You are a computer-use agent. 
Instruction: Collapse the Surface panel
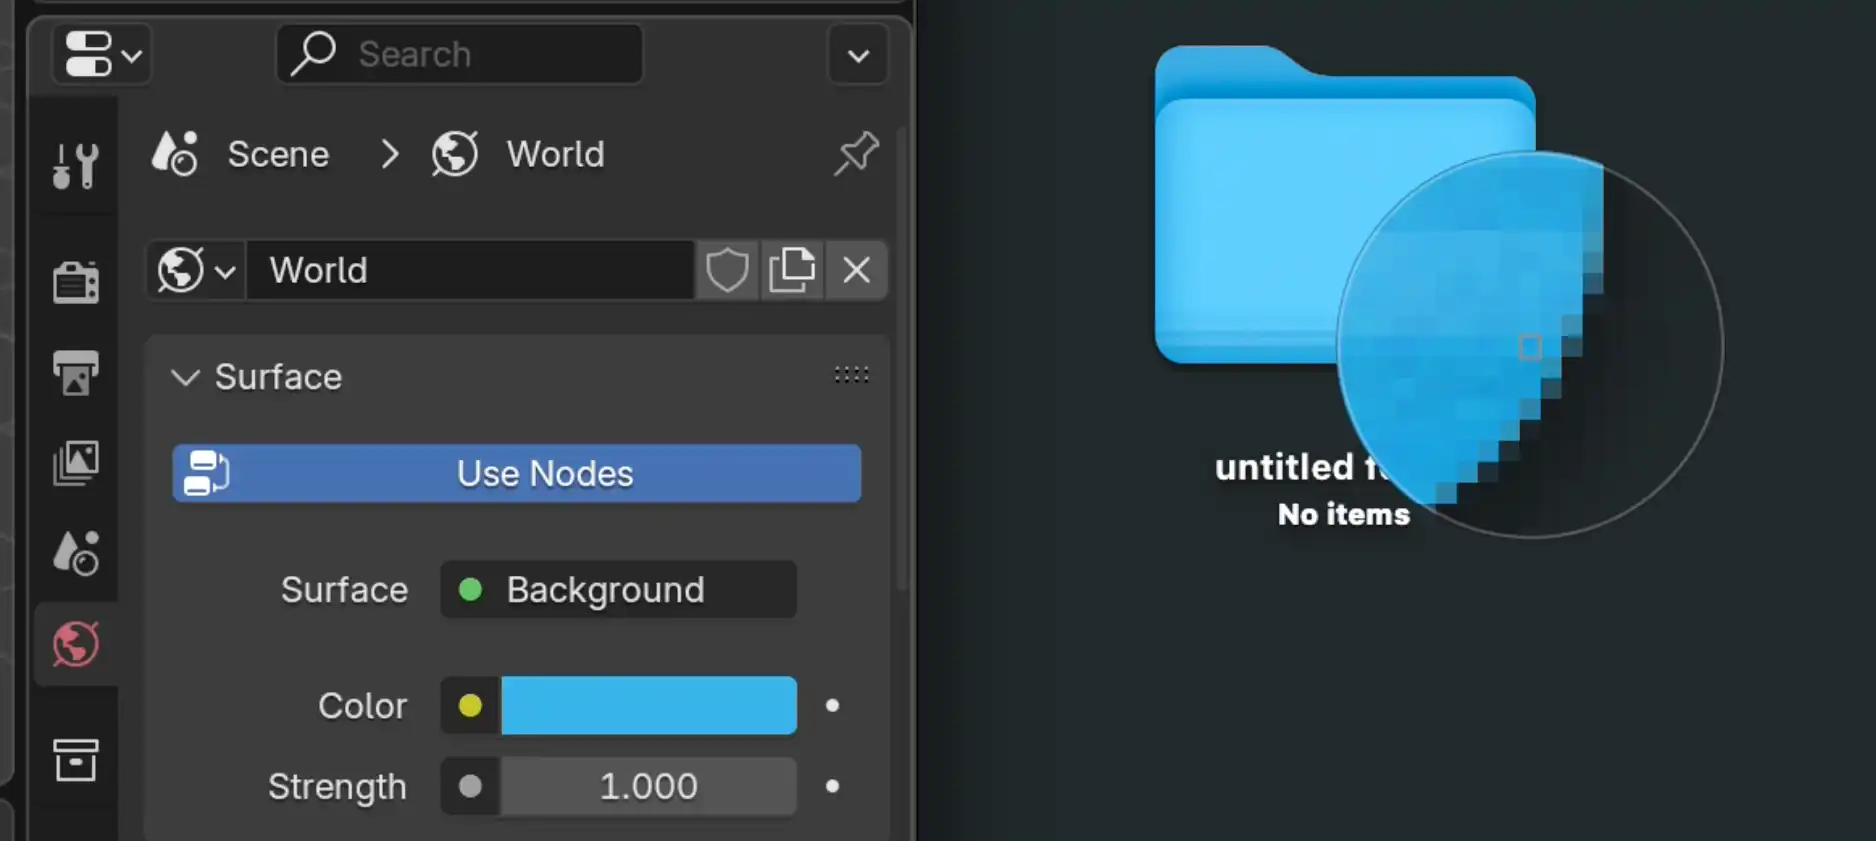point(185,377)
